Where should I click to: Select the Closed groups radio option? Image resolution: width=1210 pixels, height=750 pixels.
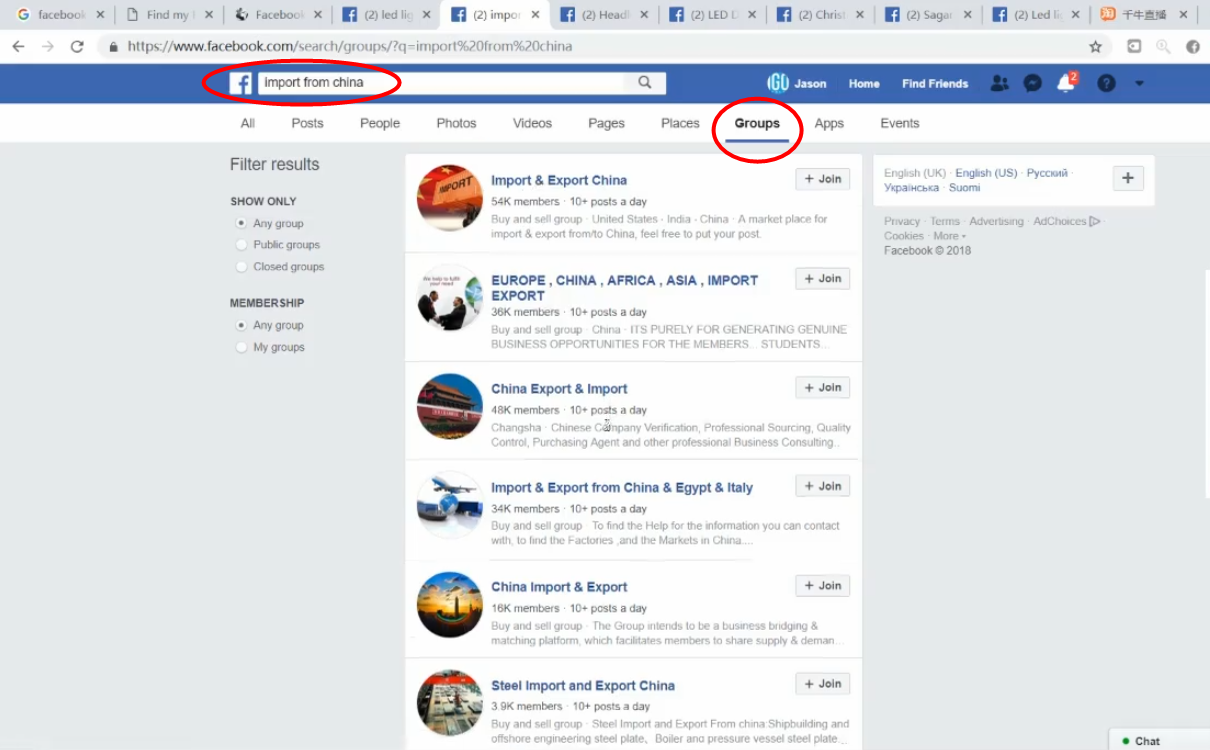pyautogui.click(x=241, y=266)
